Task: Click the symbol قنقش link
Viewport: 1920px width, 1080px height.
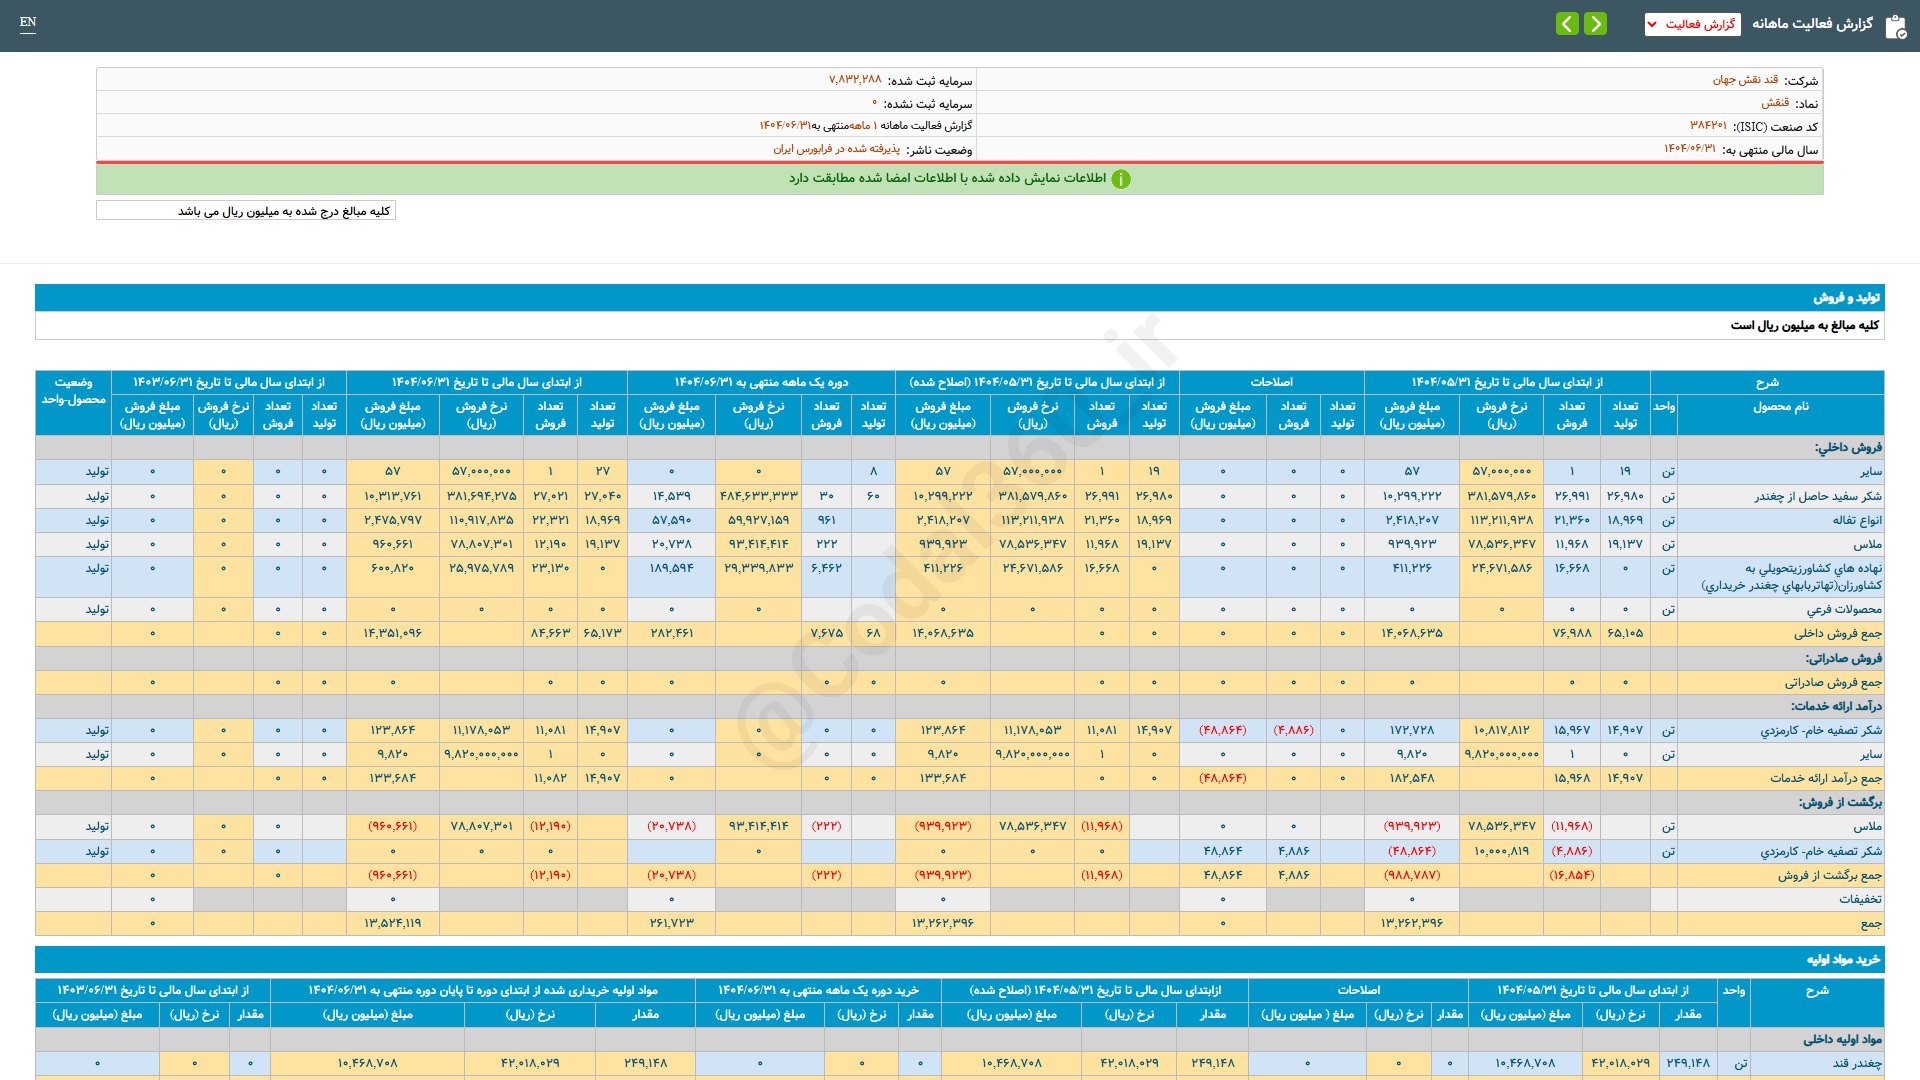Action: coord(1775,103)
